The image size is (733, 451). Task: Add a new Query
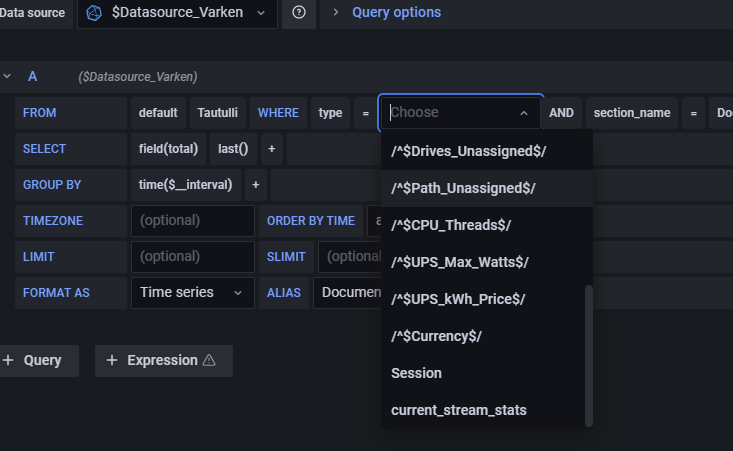39,360
